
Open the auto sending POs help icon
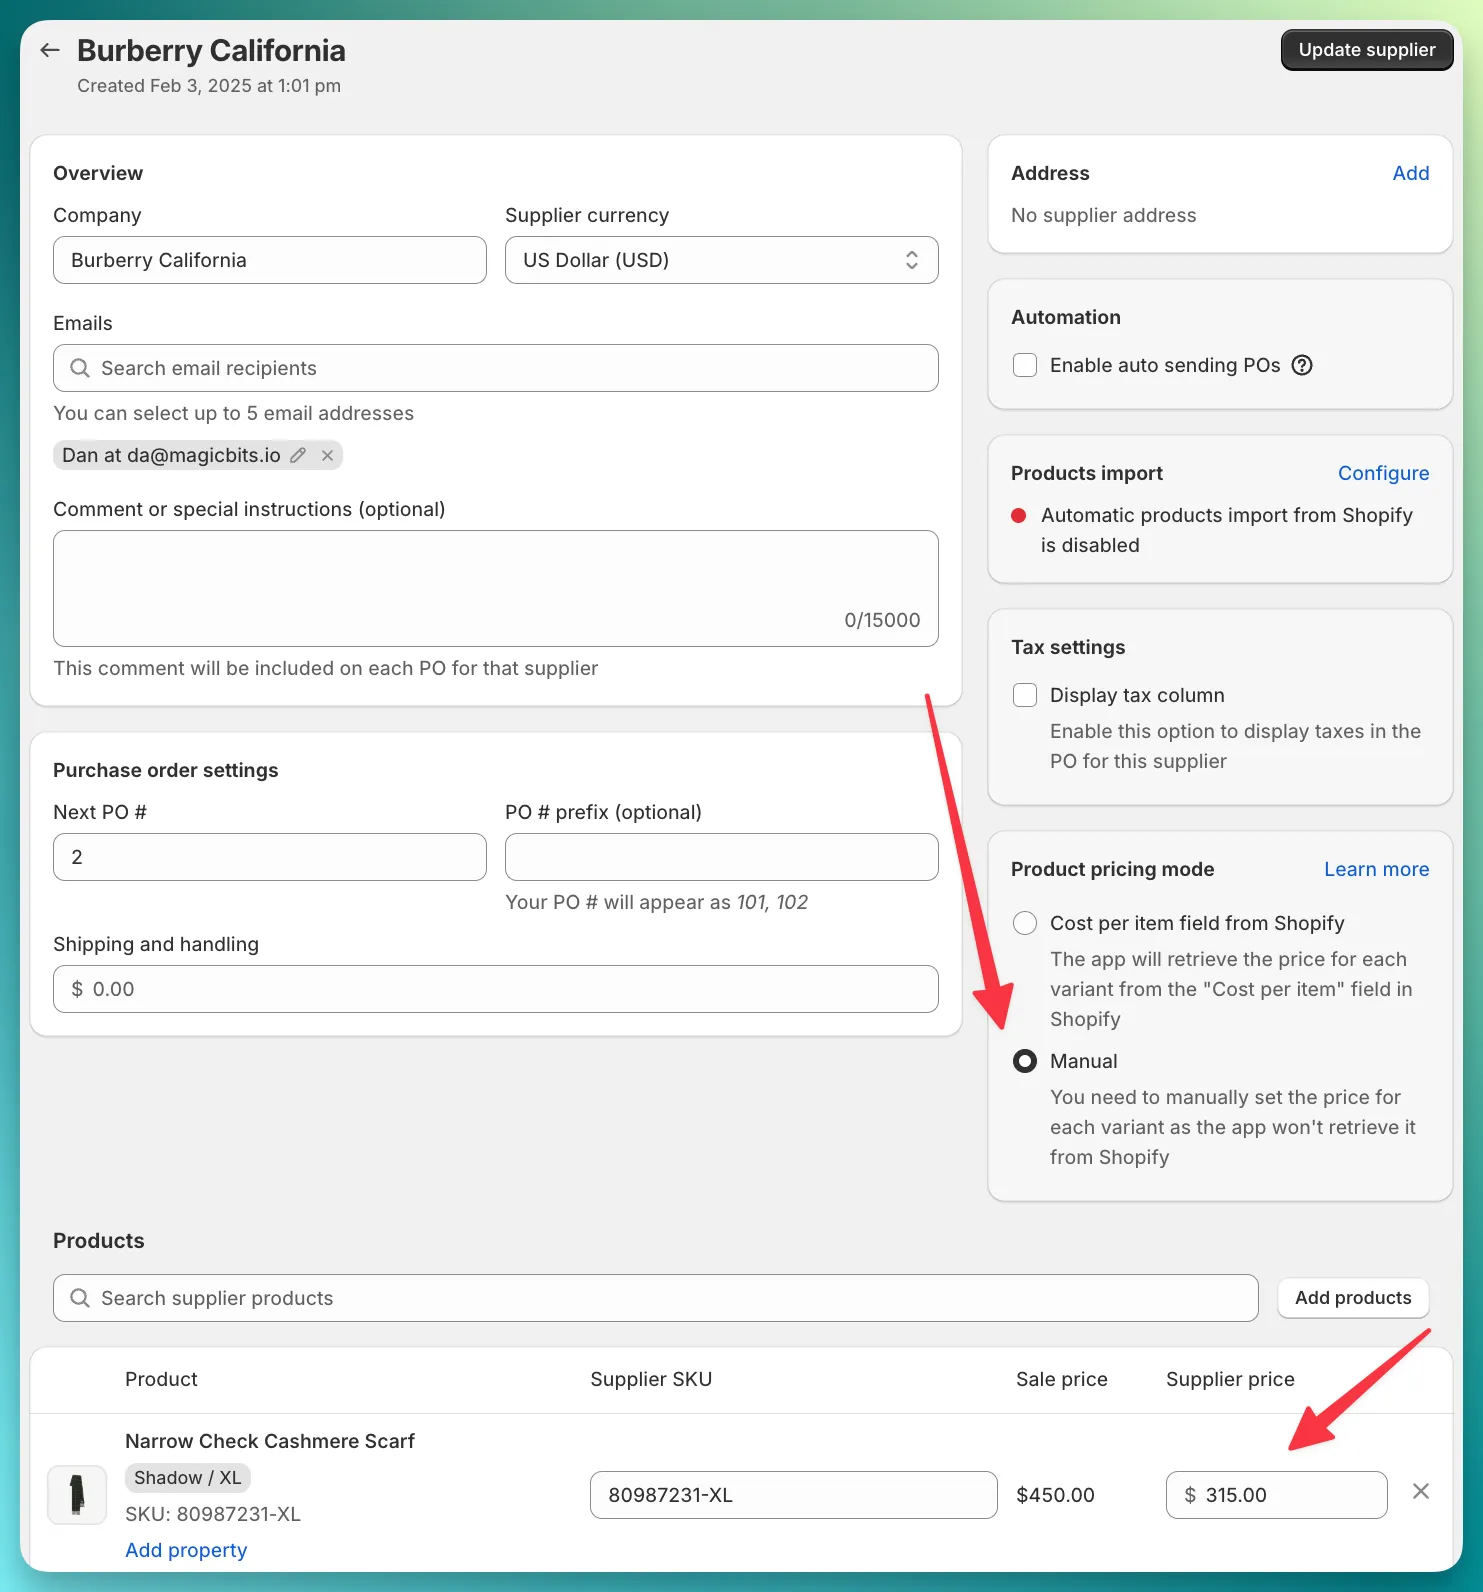tap(1302, 365)
